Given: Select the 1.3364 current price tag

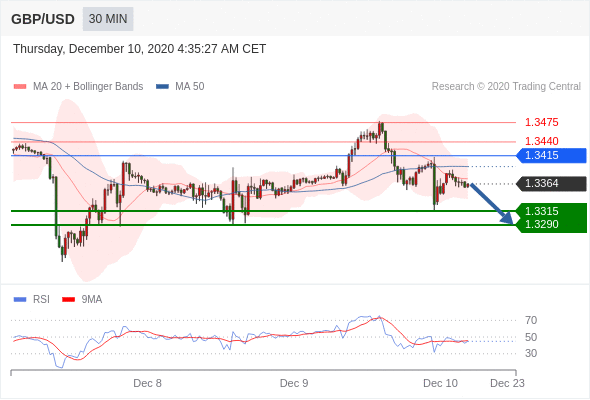Looking at the screenshot, I should (x=551, y=184).
